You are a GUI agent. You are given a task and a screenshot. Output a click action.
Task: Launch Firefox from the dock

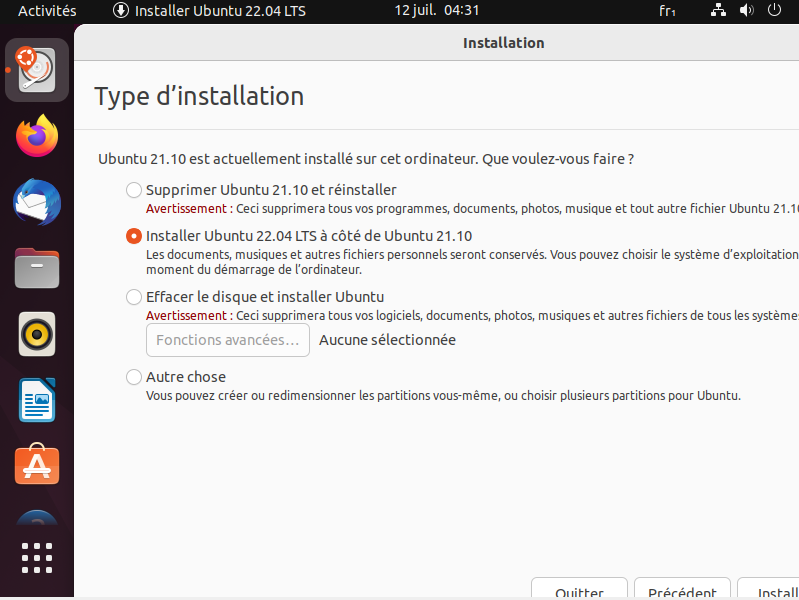tap(37, 136)
